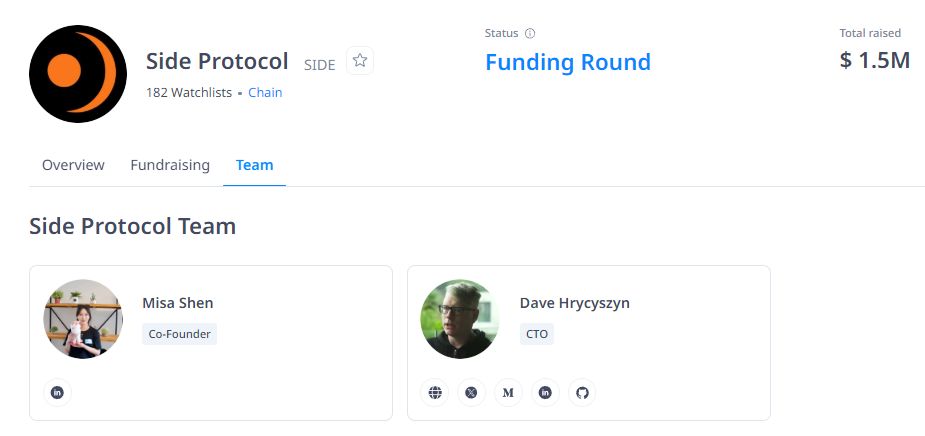Click the Co-Founder role badge
925x436 pixels.
click(179, 334)
